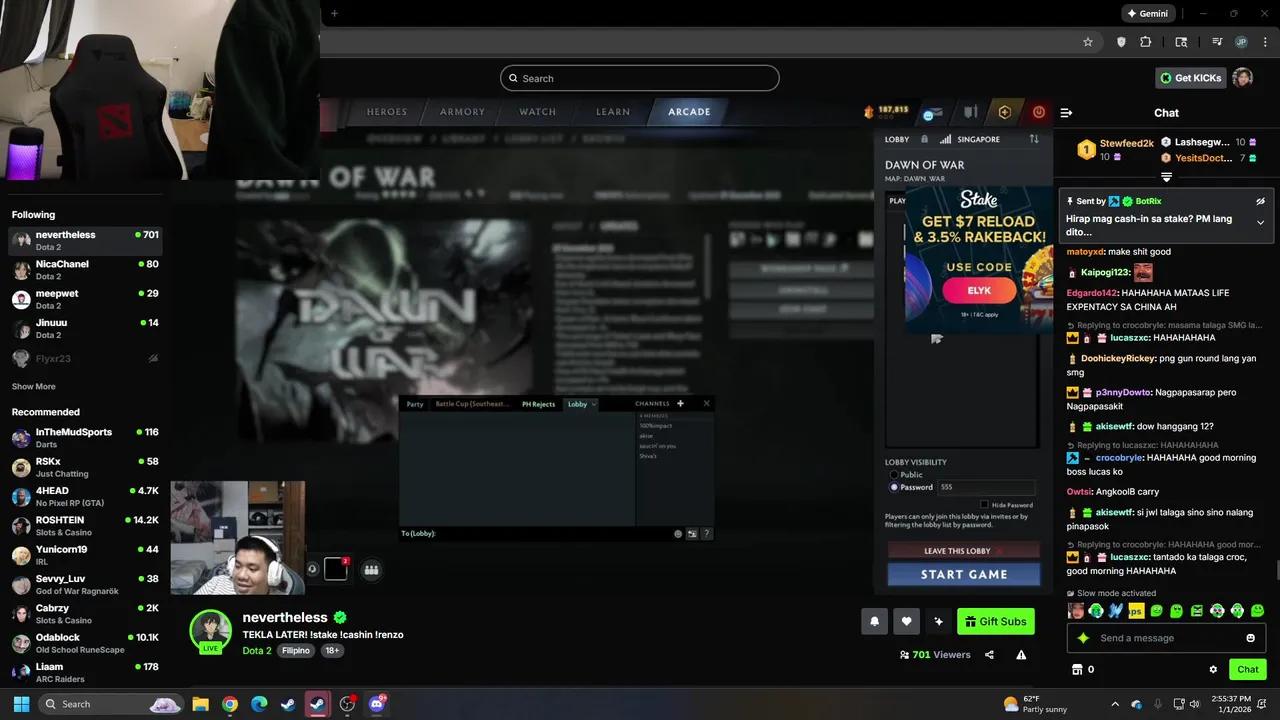This screenshot has width=1280, height=720.
Task: Open Discord from the taskbar
Action: pos(377,704)
